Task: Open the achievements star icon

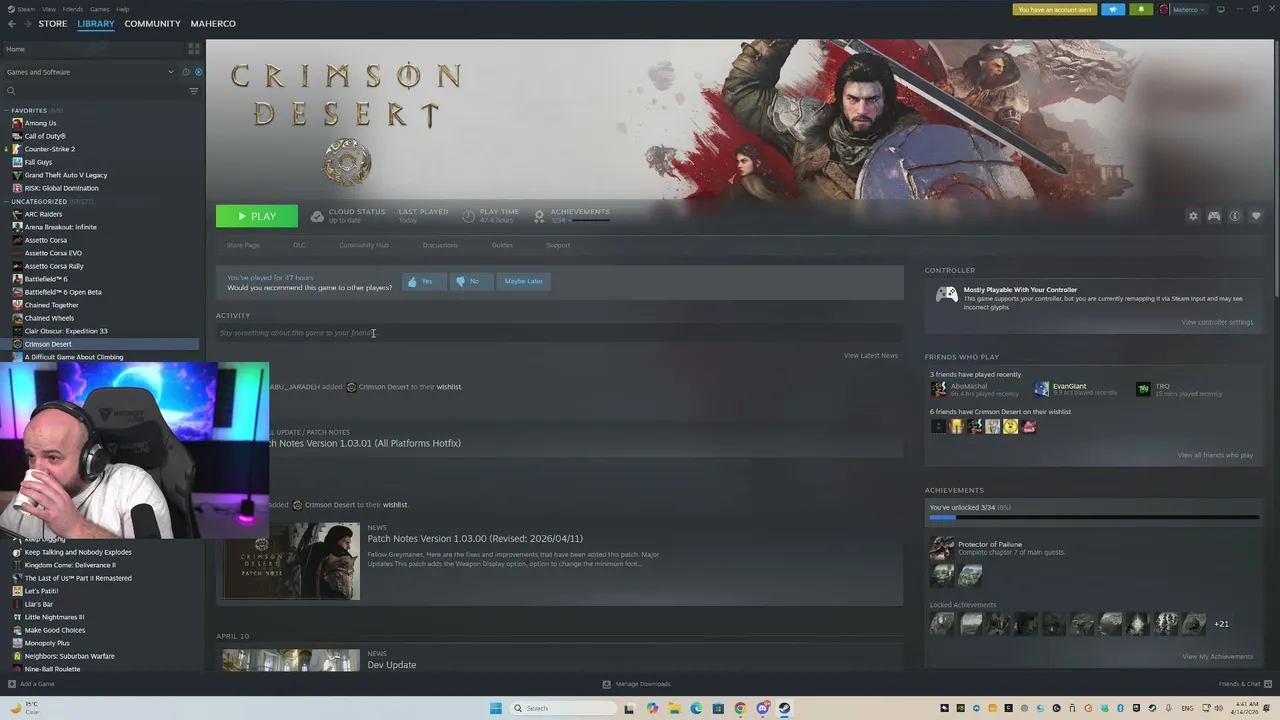Action: point(539,216)
